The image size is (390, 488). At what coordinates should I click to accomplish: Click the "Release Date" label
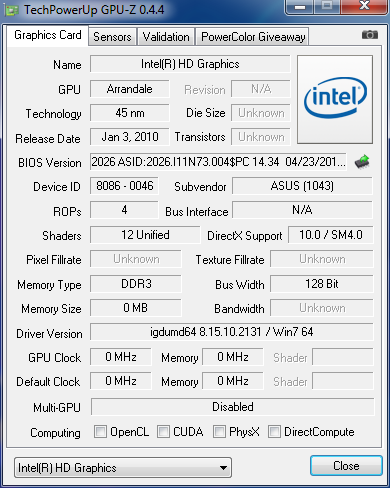(48, 139)
